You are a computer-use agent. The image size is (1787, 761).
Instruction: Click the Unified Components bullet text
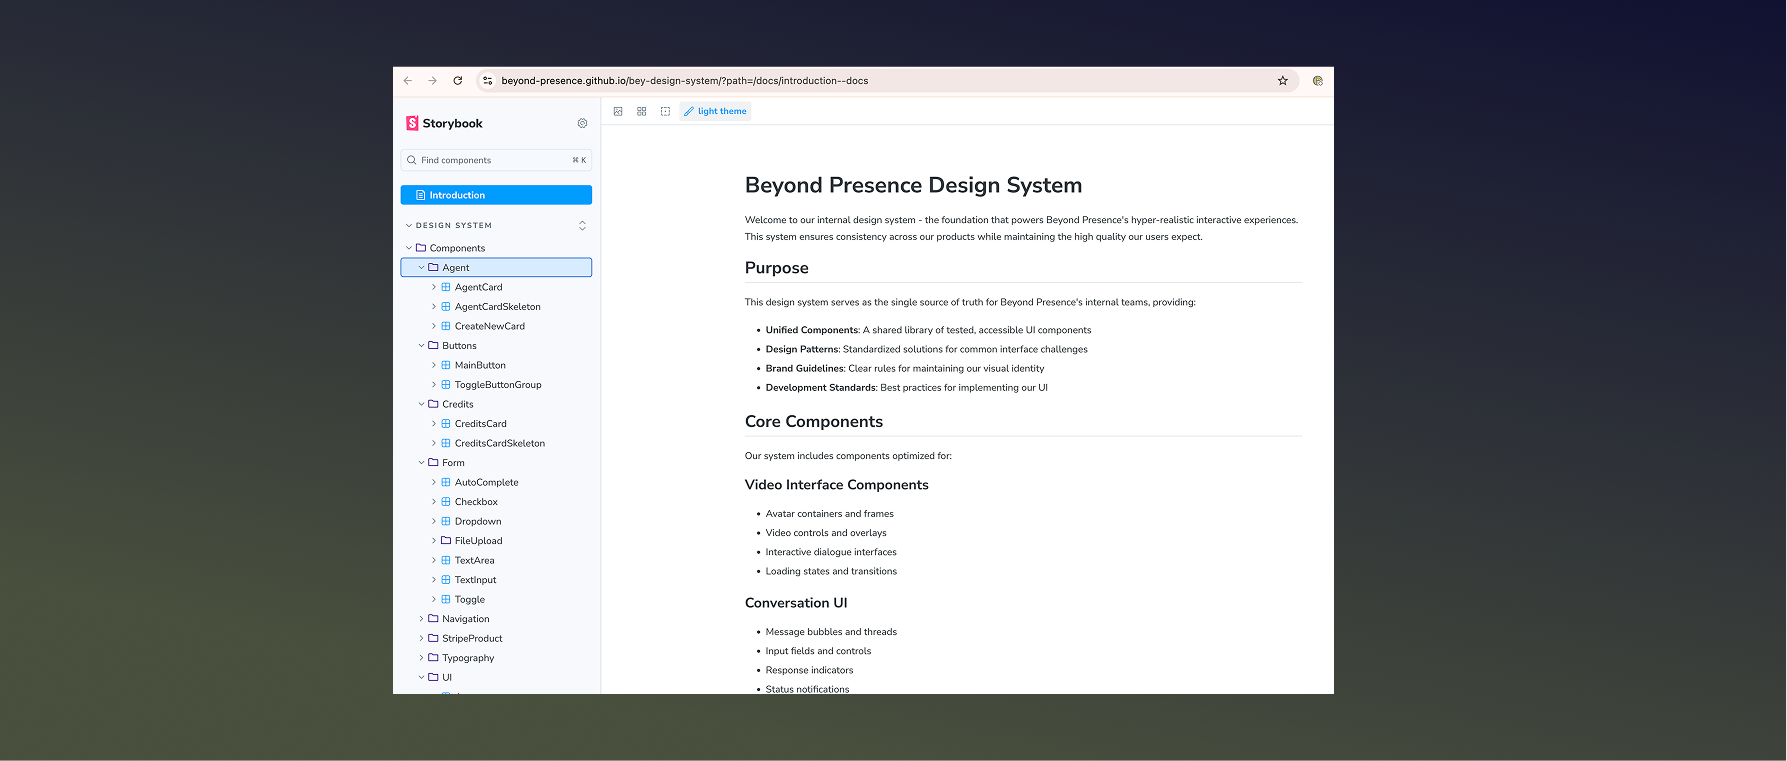[x=928, y=330]
